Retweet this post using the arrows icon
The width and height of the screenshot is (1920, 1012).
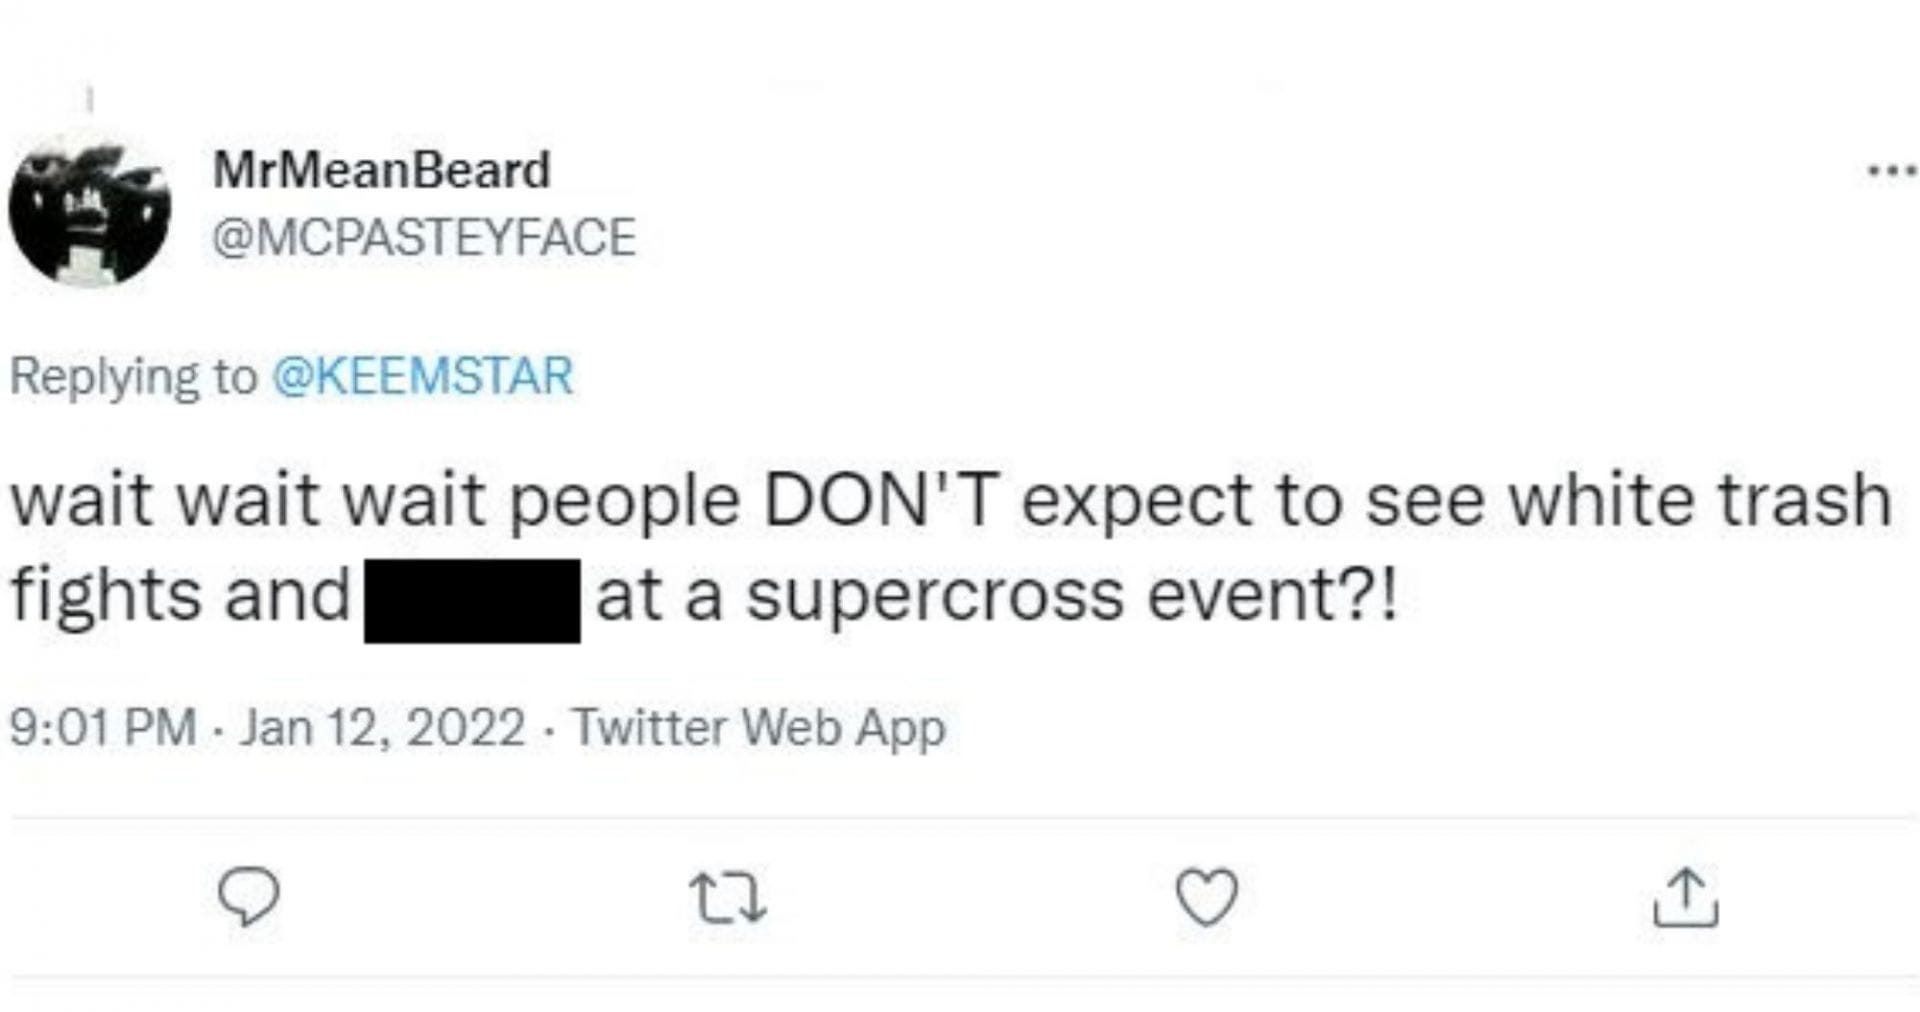coord(728,897)
